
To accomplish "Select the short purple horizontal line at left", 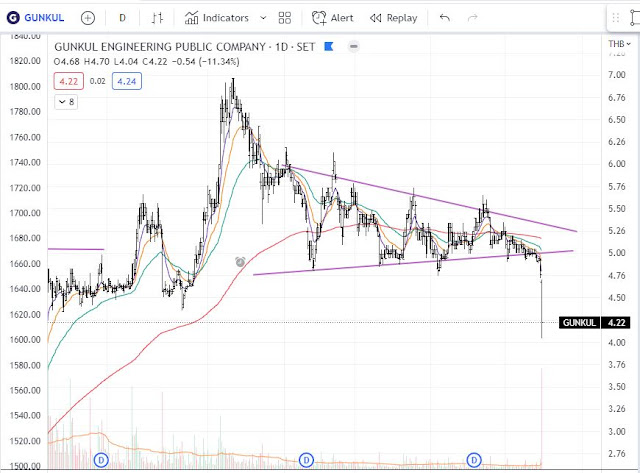I will (76, 249).
